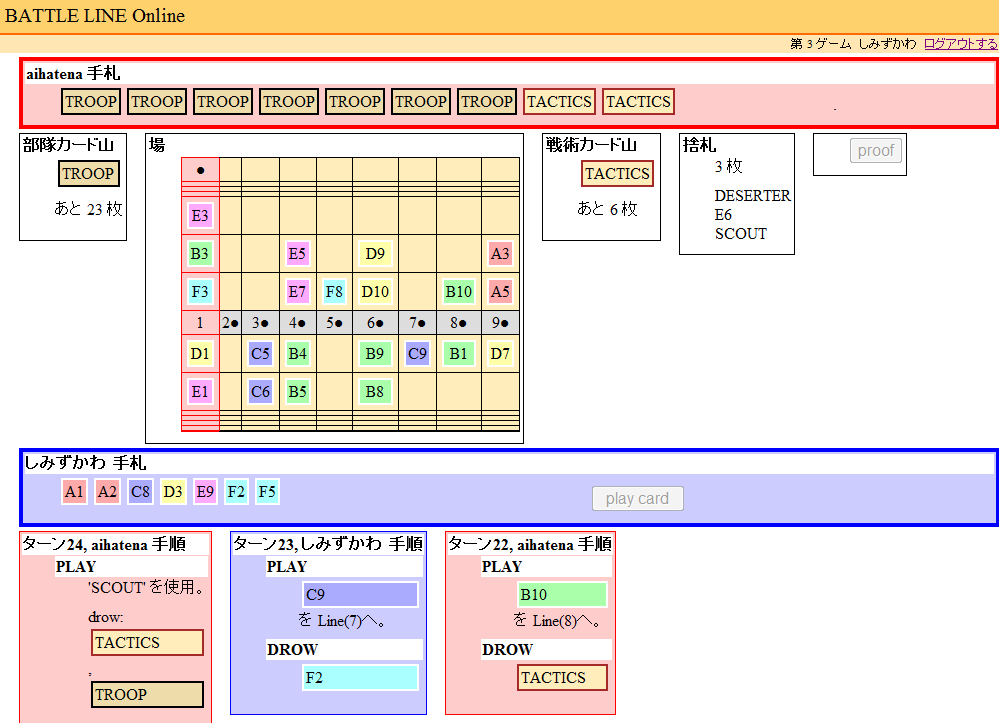Click the A5 card on the field
The image size is (999, 723).
click(x=500, y=292)
